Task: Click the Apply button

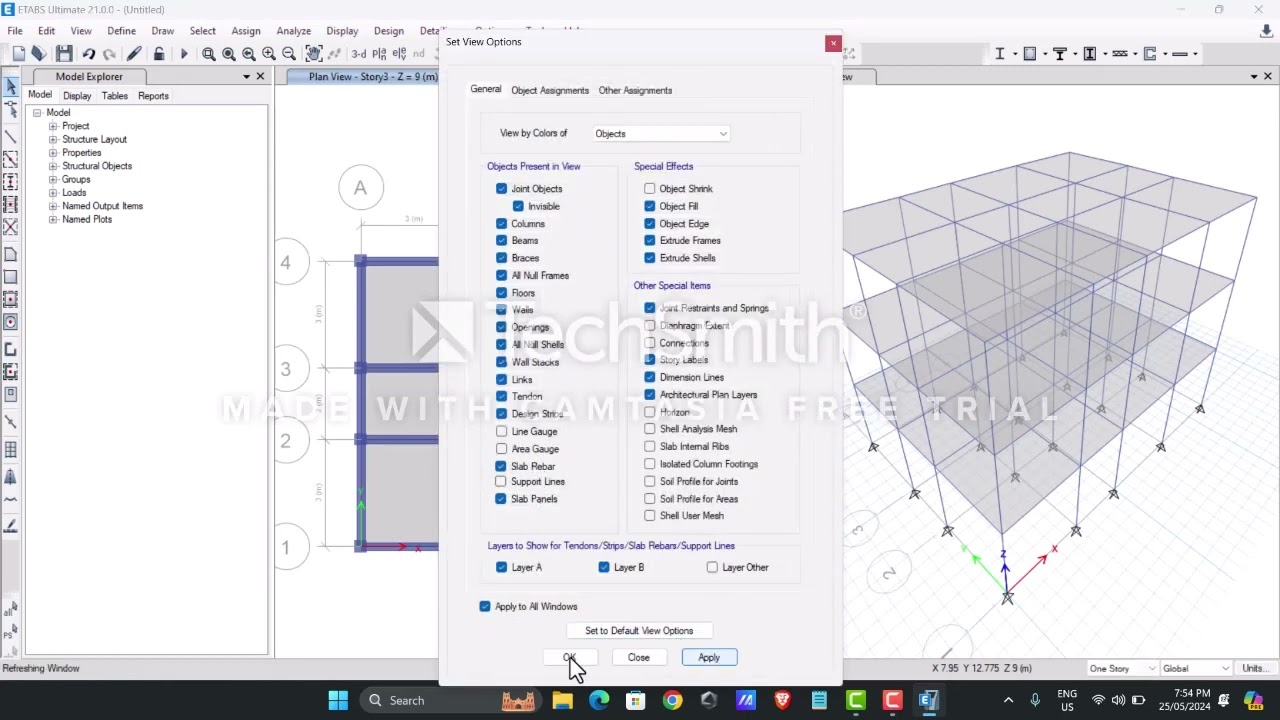Action: pos(709,657)
